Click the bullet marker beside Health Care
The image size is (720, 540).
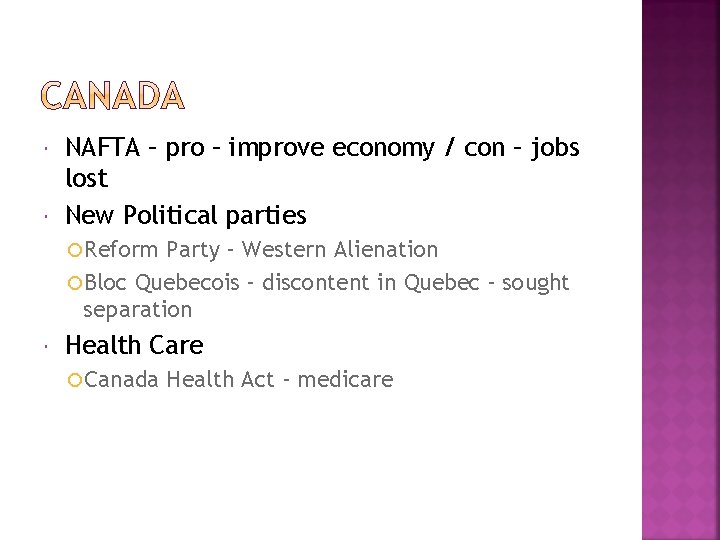48,346
